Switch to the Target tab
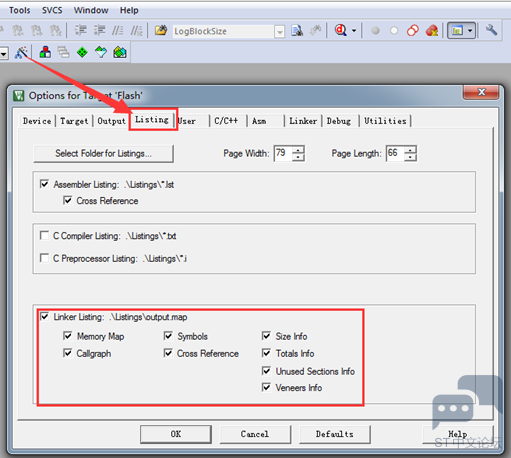 [74, 121]
